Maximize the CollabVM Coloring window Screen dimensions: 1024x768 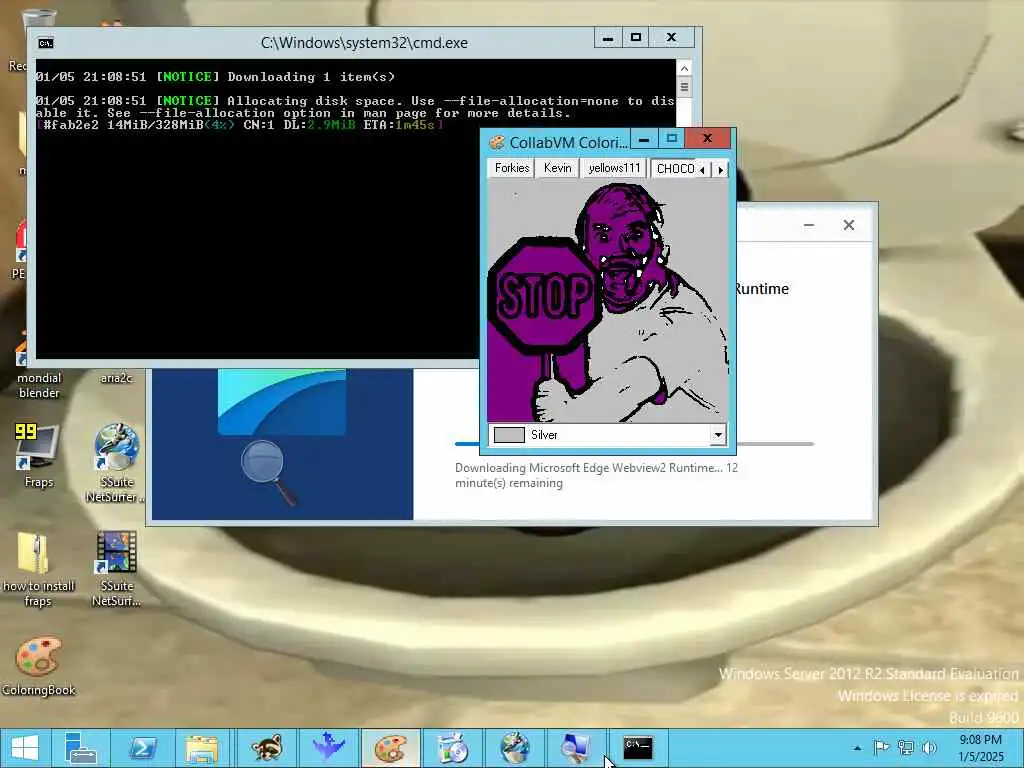tap(671, 138)
